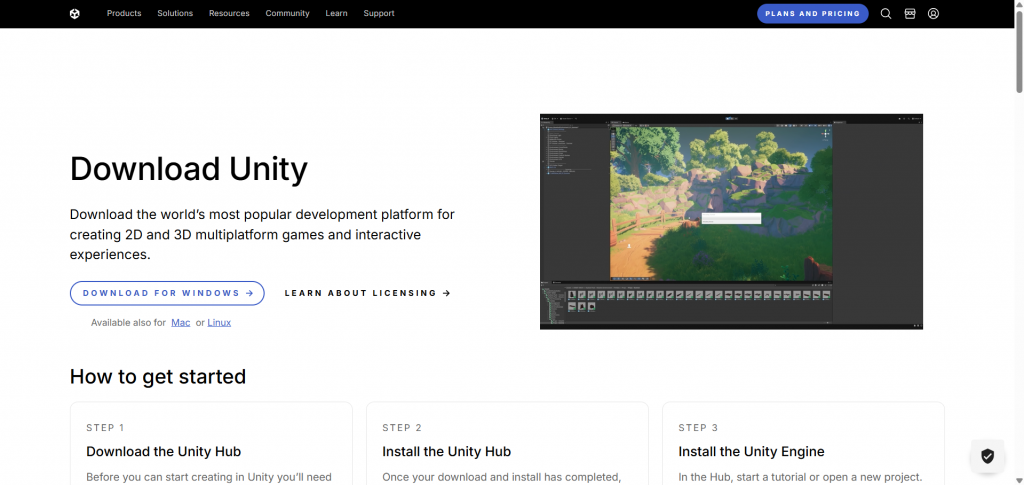The height and width of the screenshot is (485, 1024).
Task: Click Download for Windows button
Action: pos(167,293)
